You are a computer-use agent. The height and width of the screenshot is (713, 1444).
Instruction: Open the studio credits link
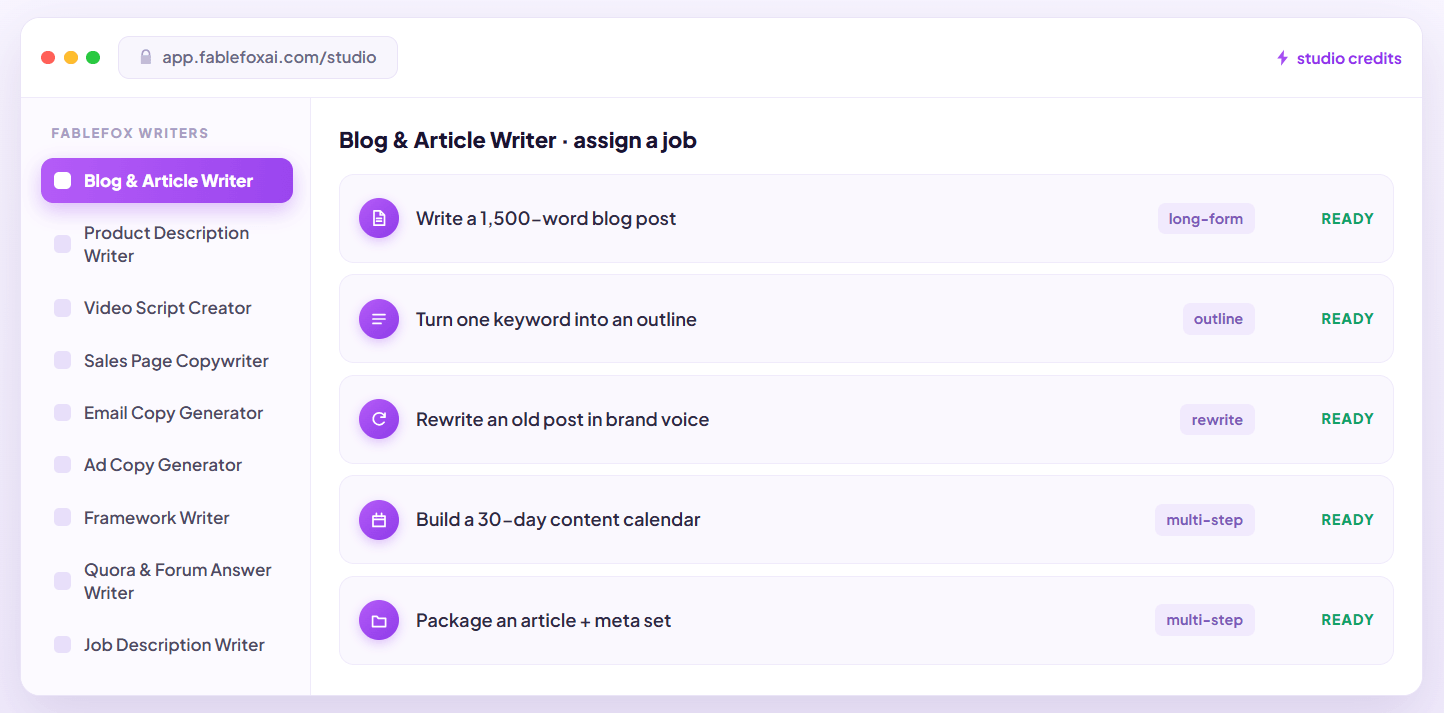(1339, 58)
